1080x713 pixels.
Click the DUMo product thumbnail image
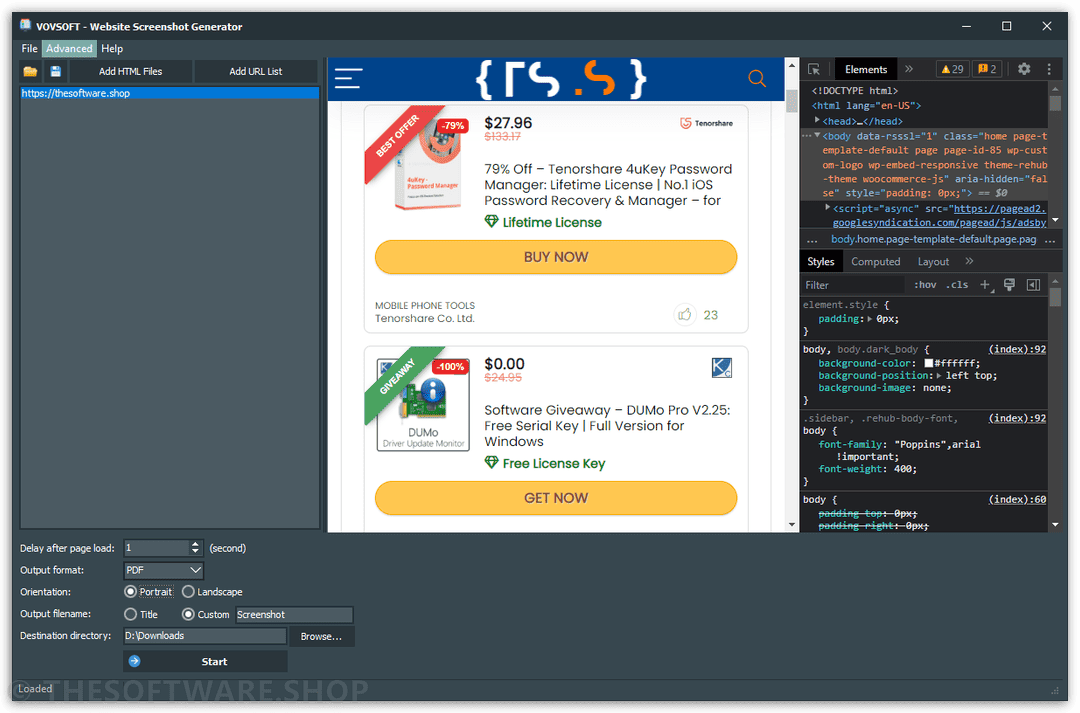click(x=423, y=404)
